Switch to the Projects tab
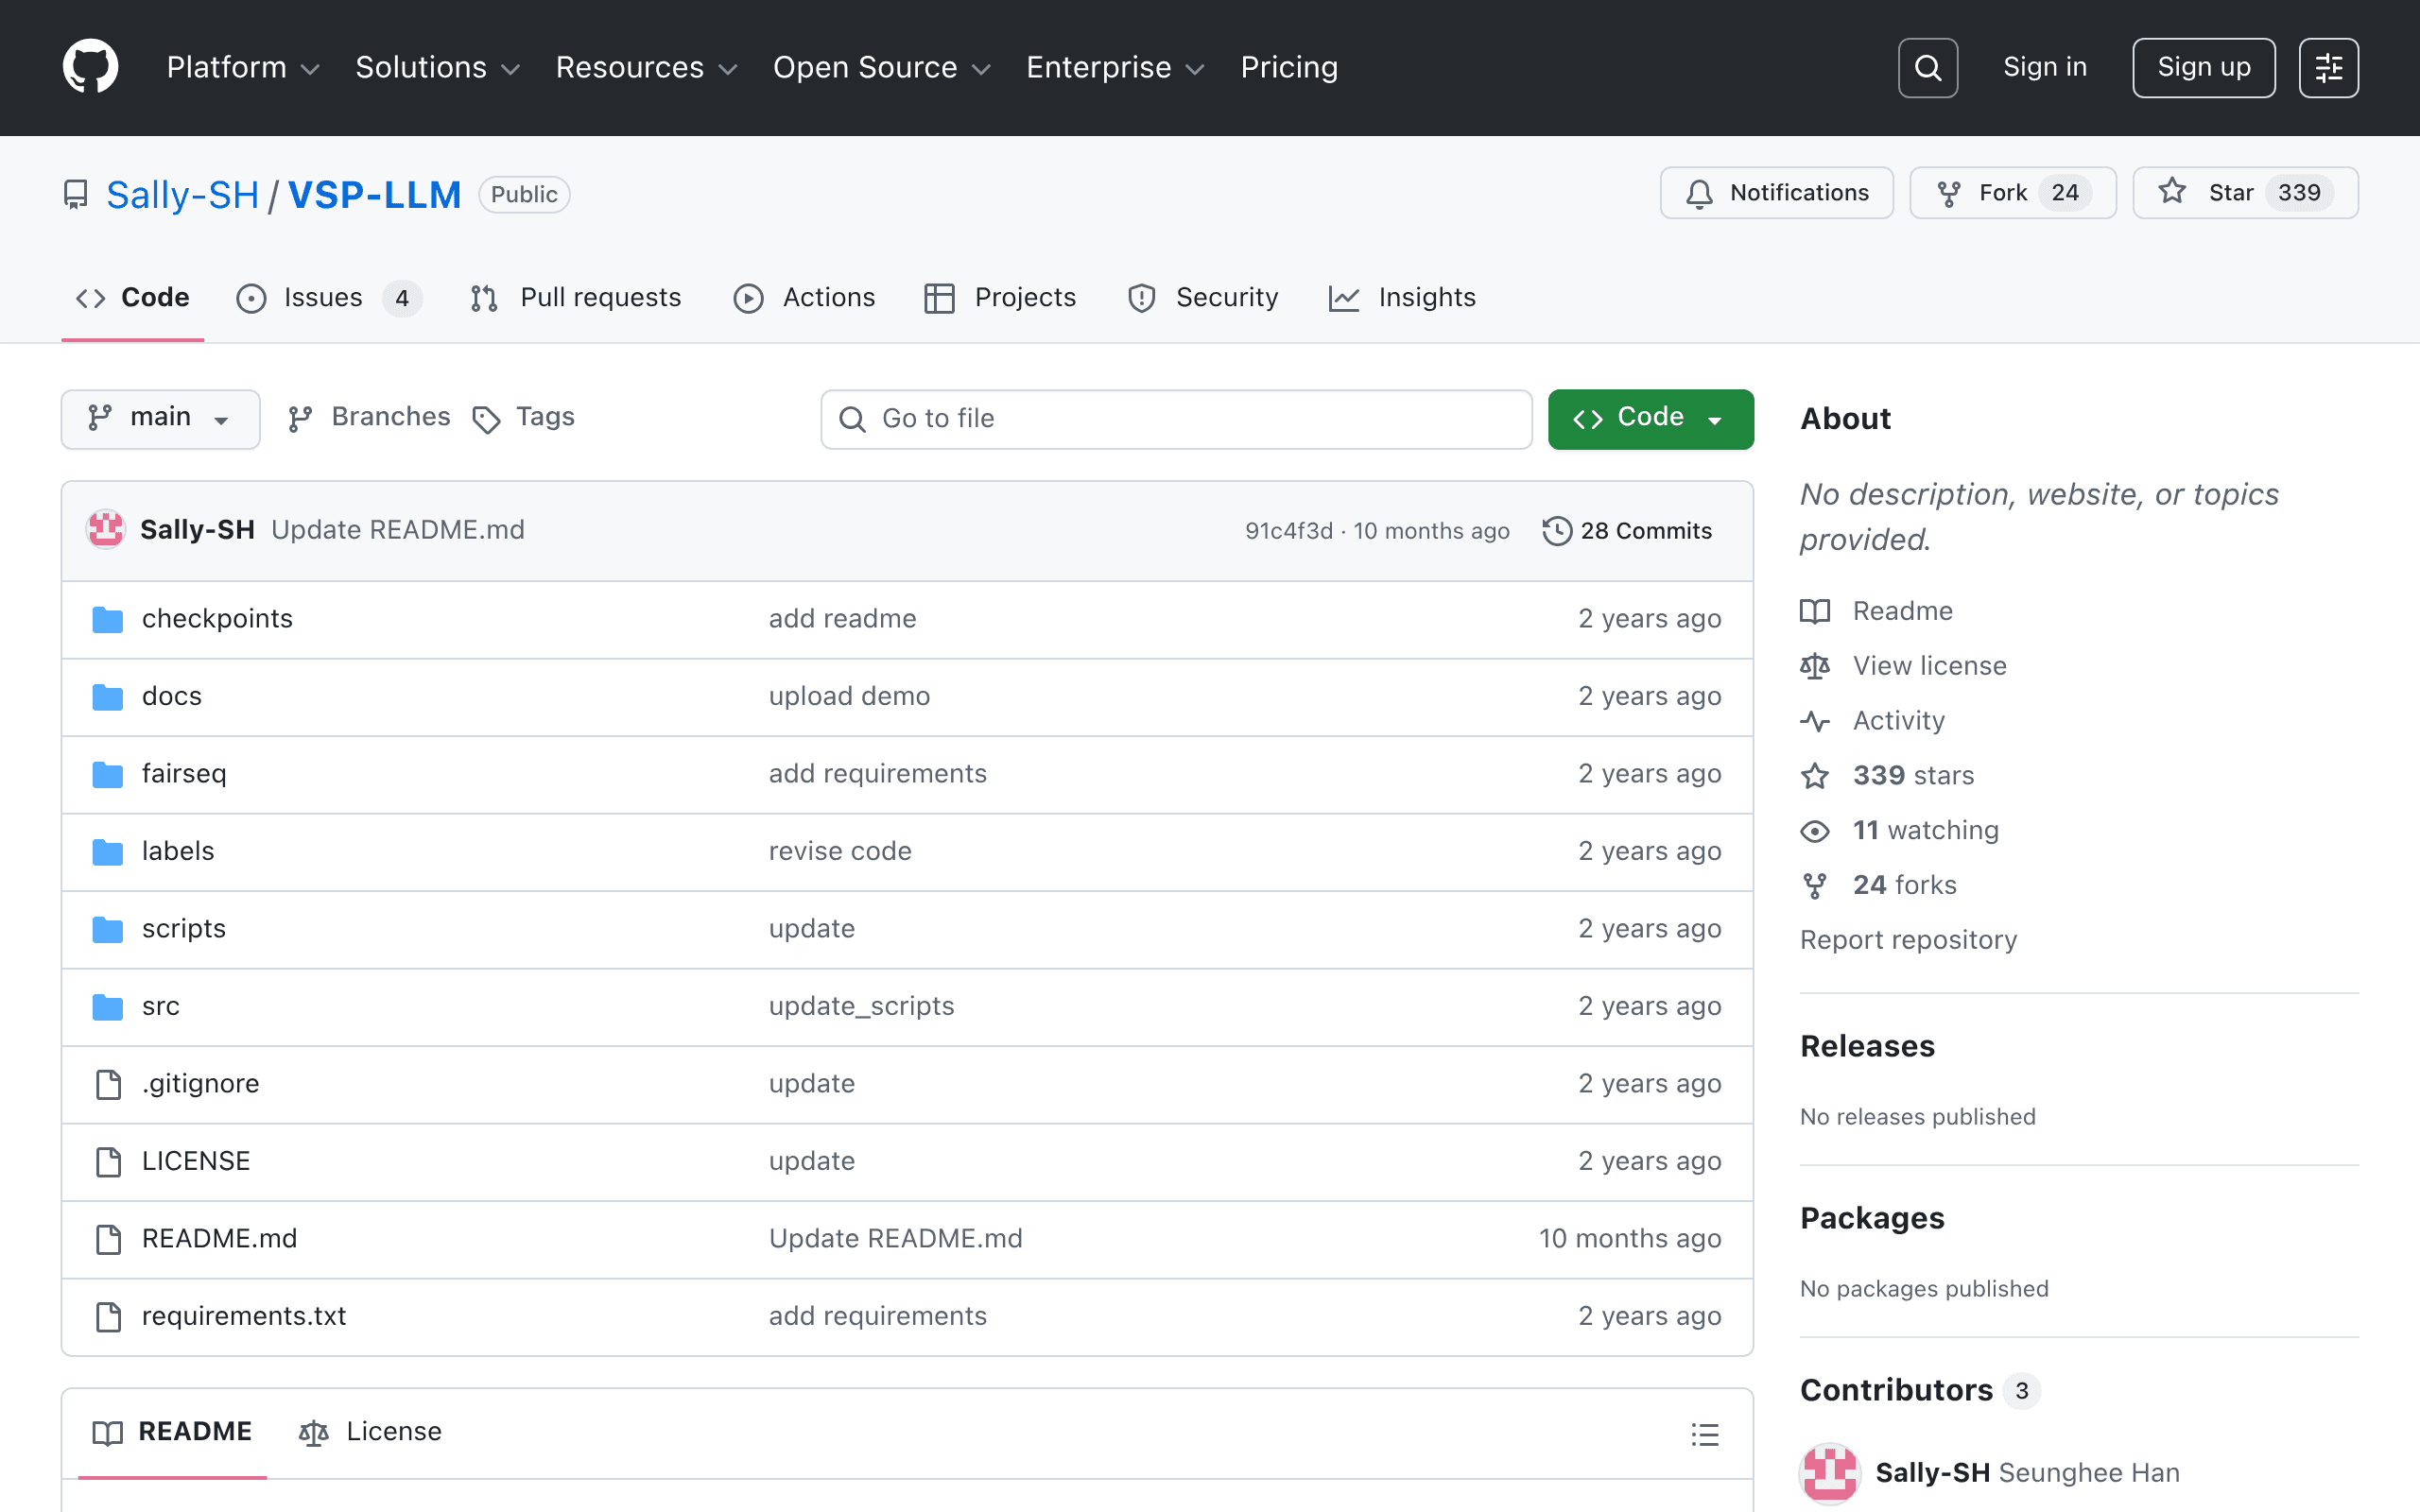The width and height of the screenshot is (2420, 1512). point(1000,298)
